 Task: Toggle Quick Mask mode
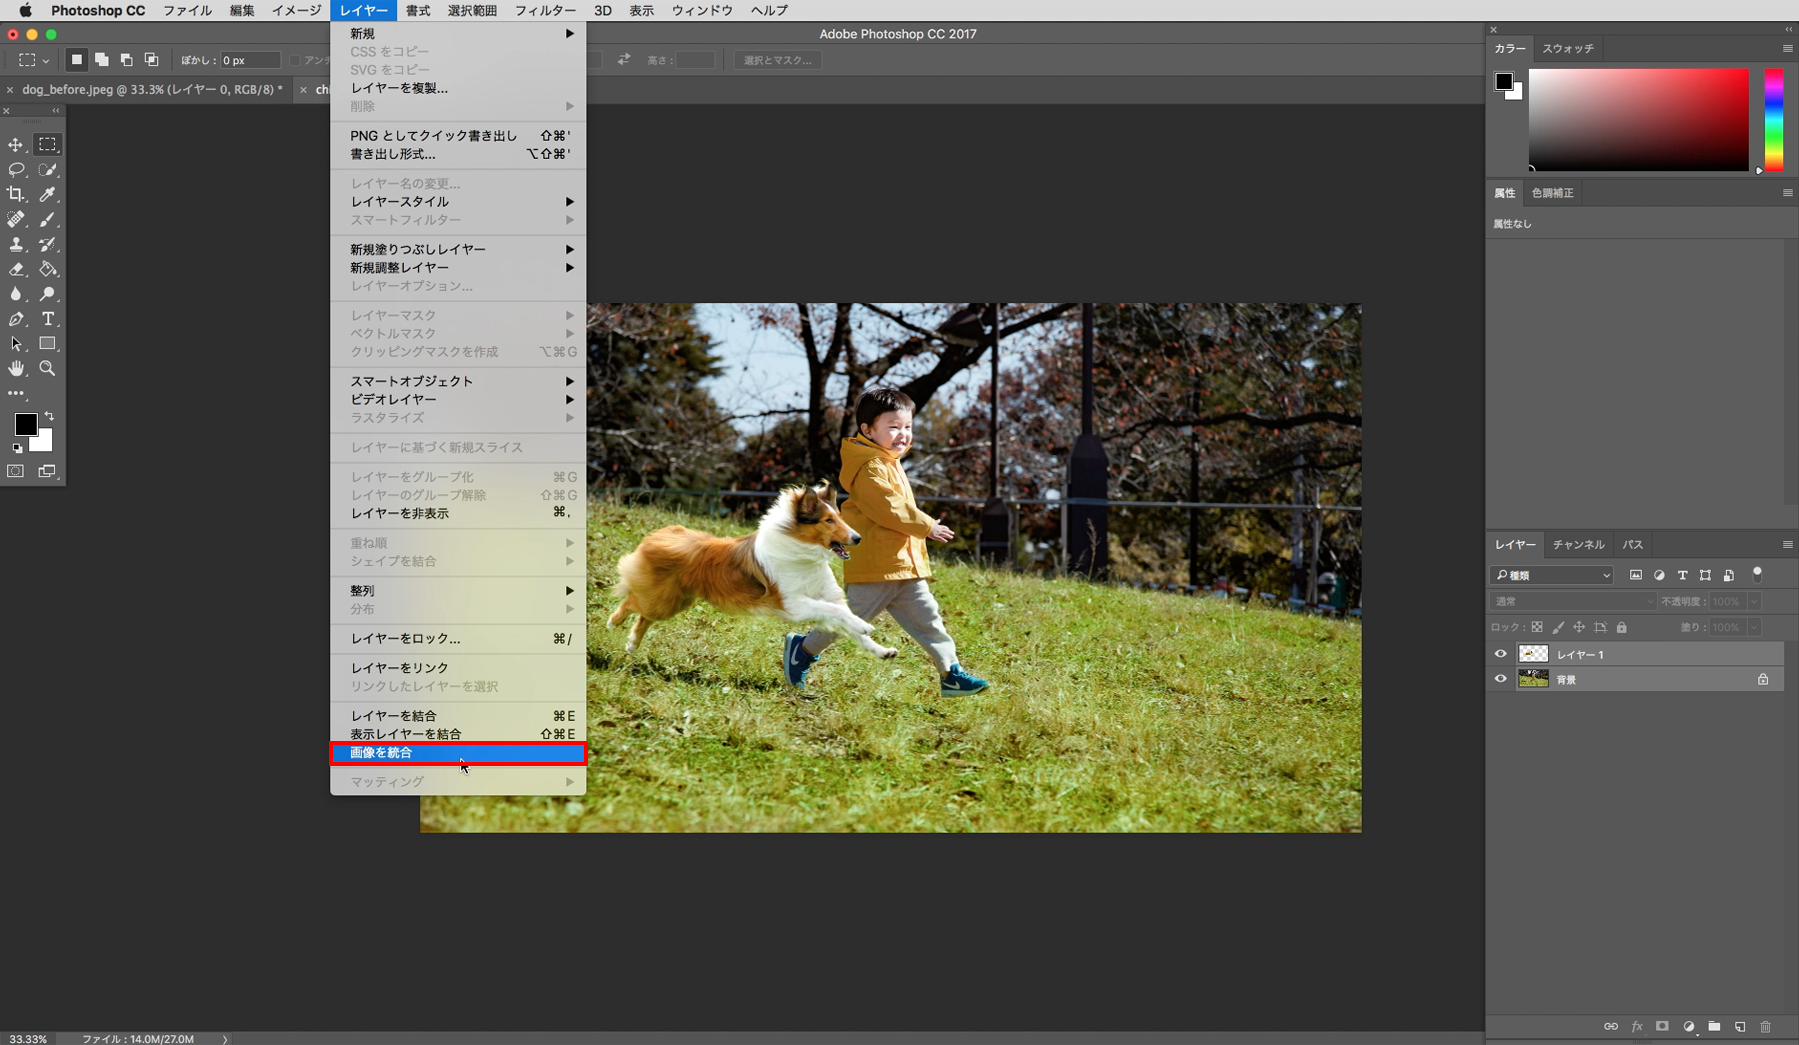(16, 471)
